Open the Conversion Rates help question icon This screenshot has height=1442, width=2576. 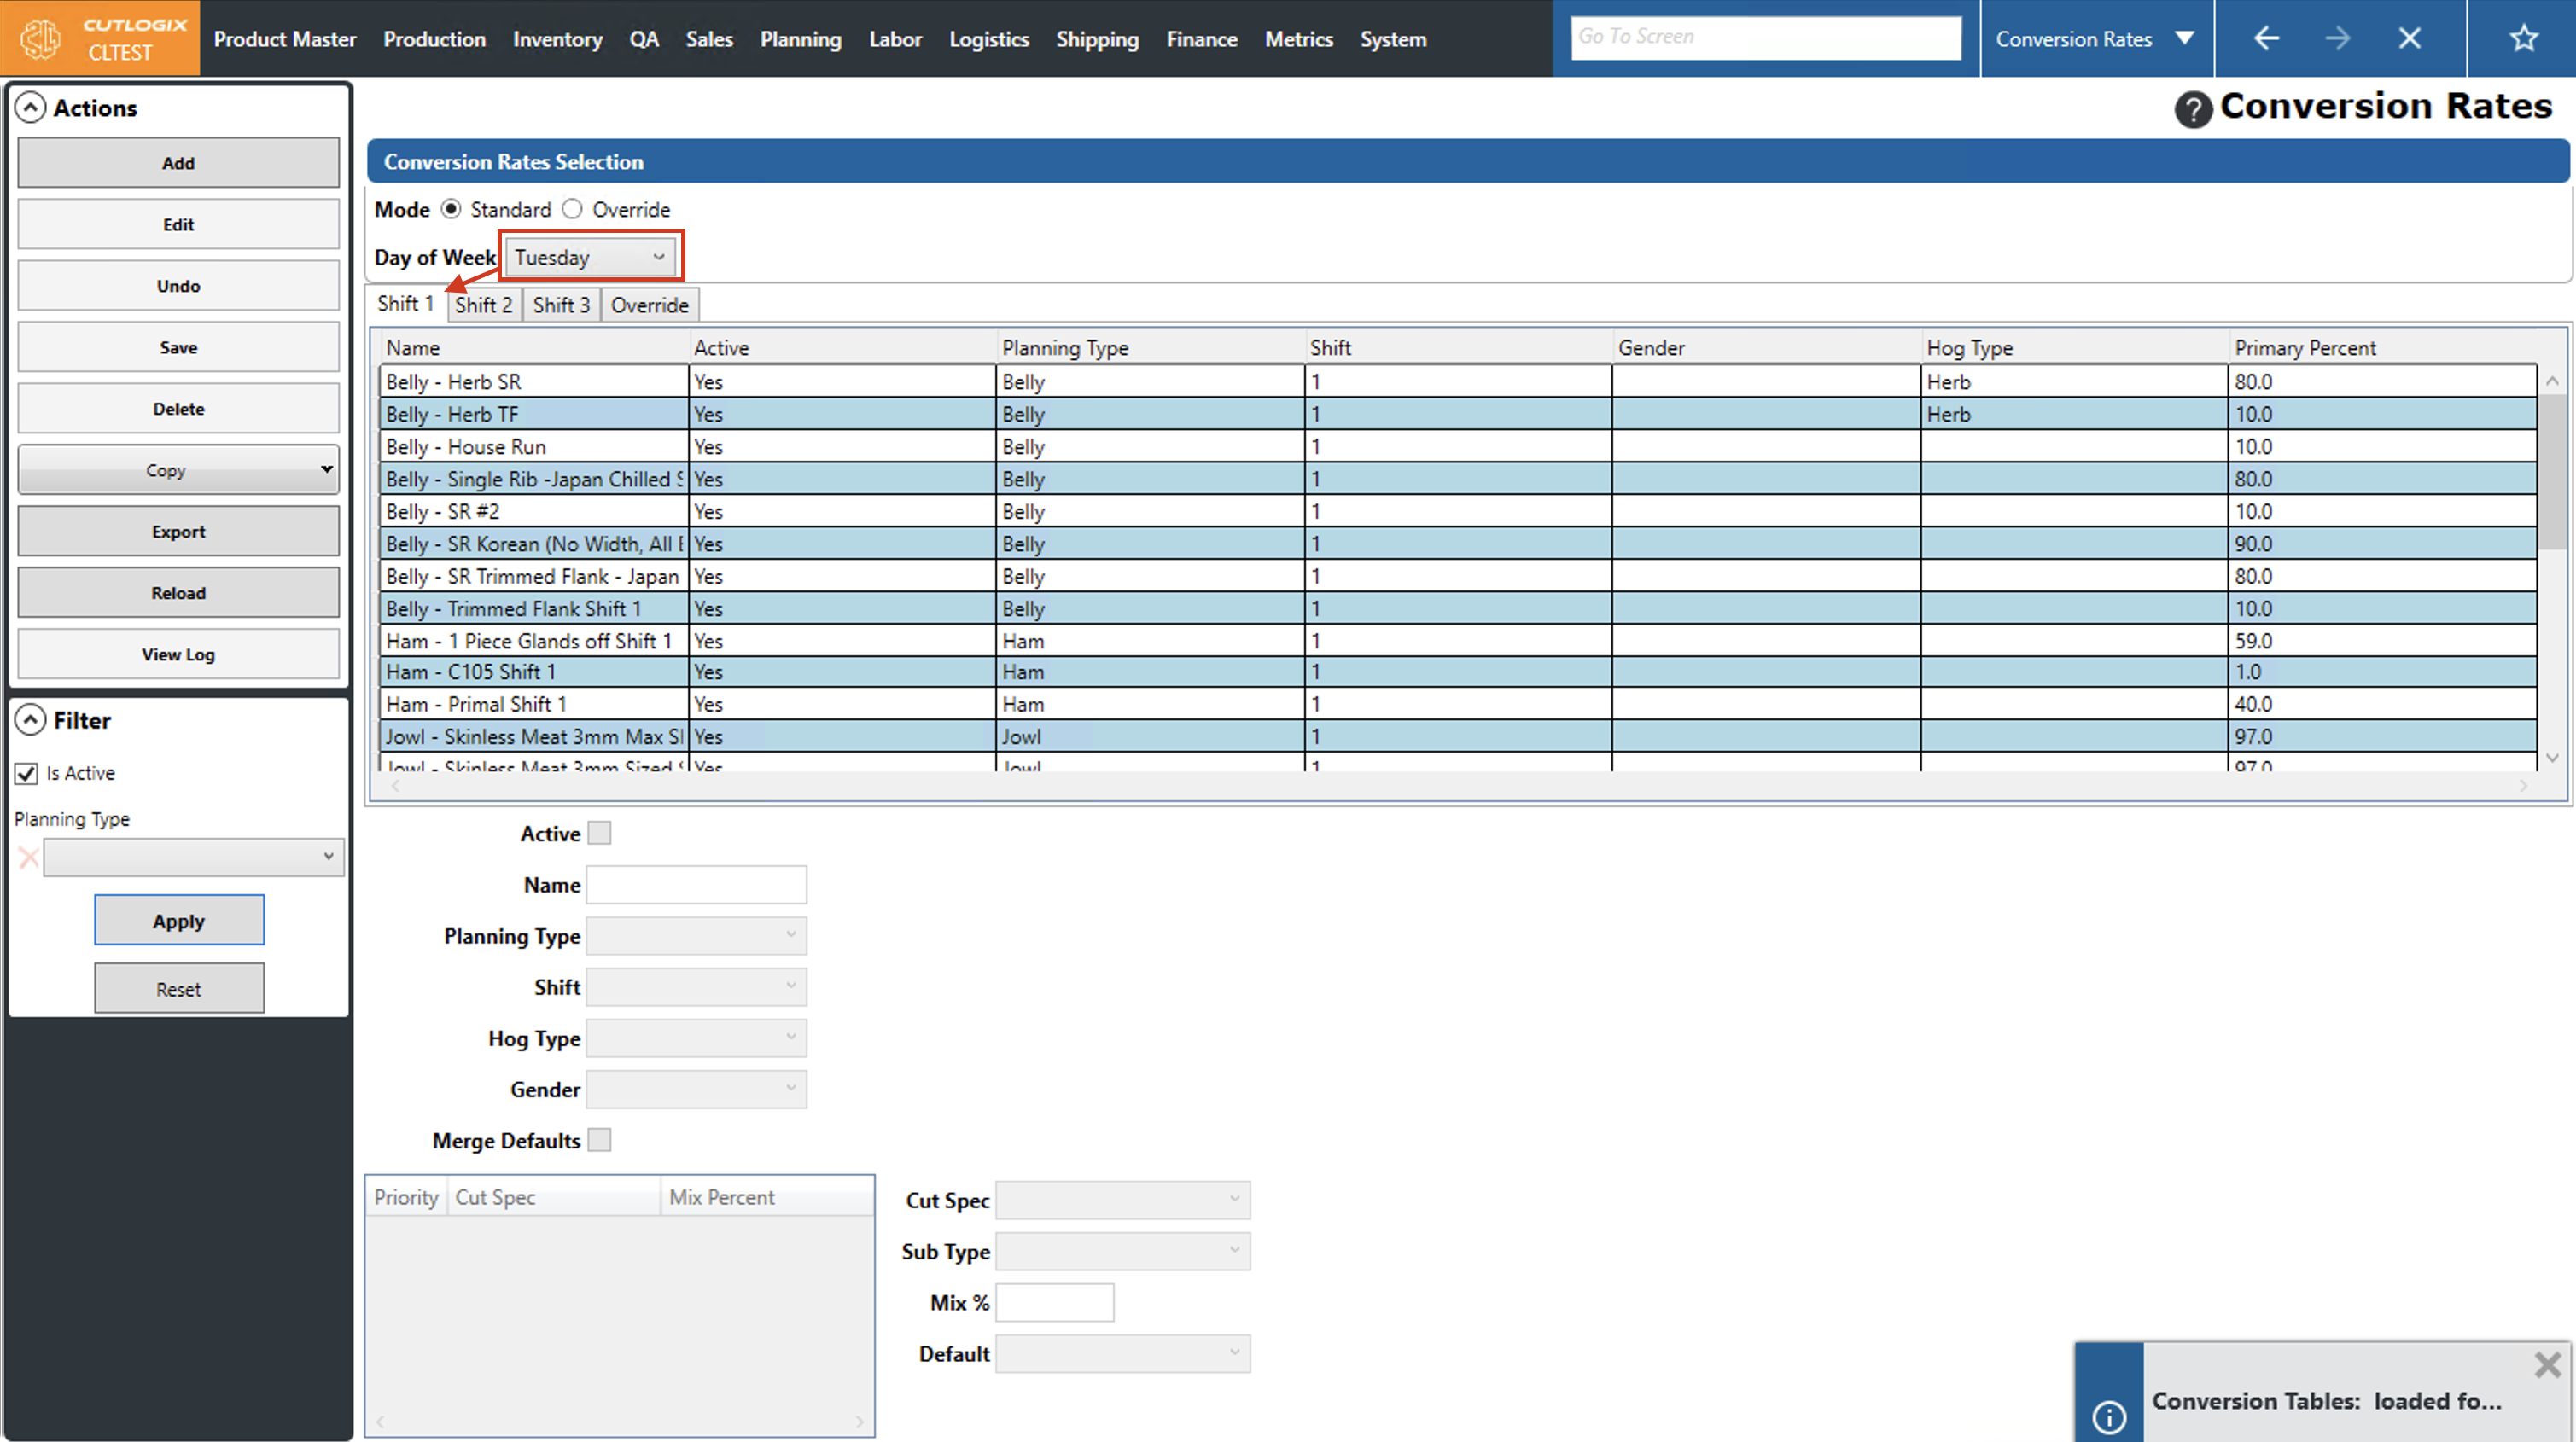click(2192, 108)
